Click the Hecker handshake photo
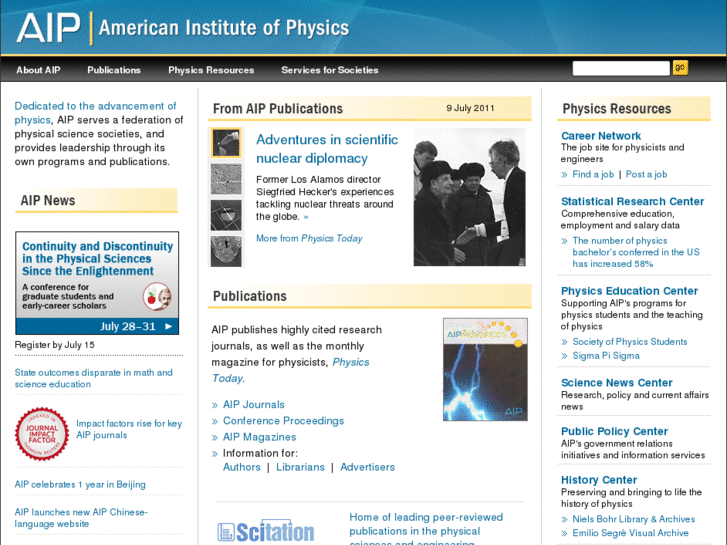 click(470, 197)
